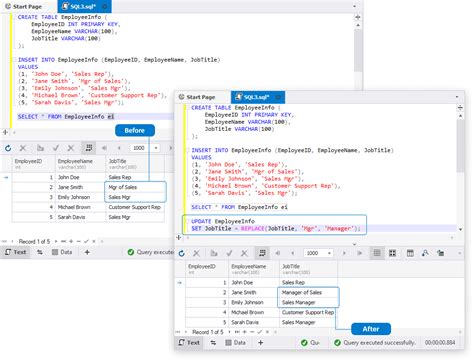Close SQL3.sql tab in back window
The height and width of the screenshot is (364, 474).
coord(105,6)
